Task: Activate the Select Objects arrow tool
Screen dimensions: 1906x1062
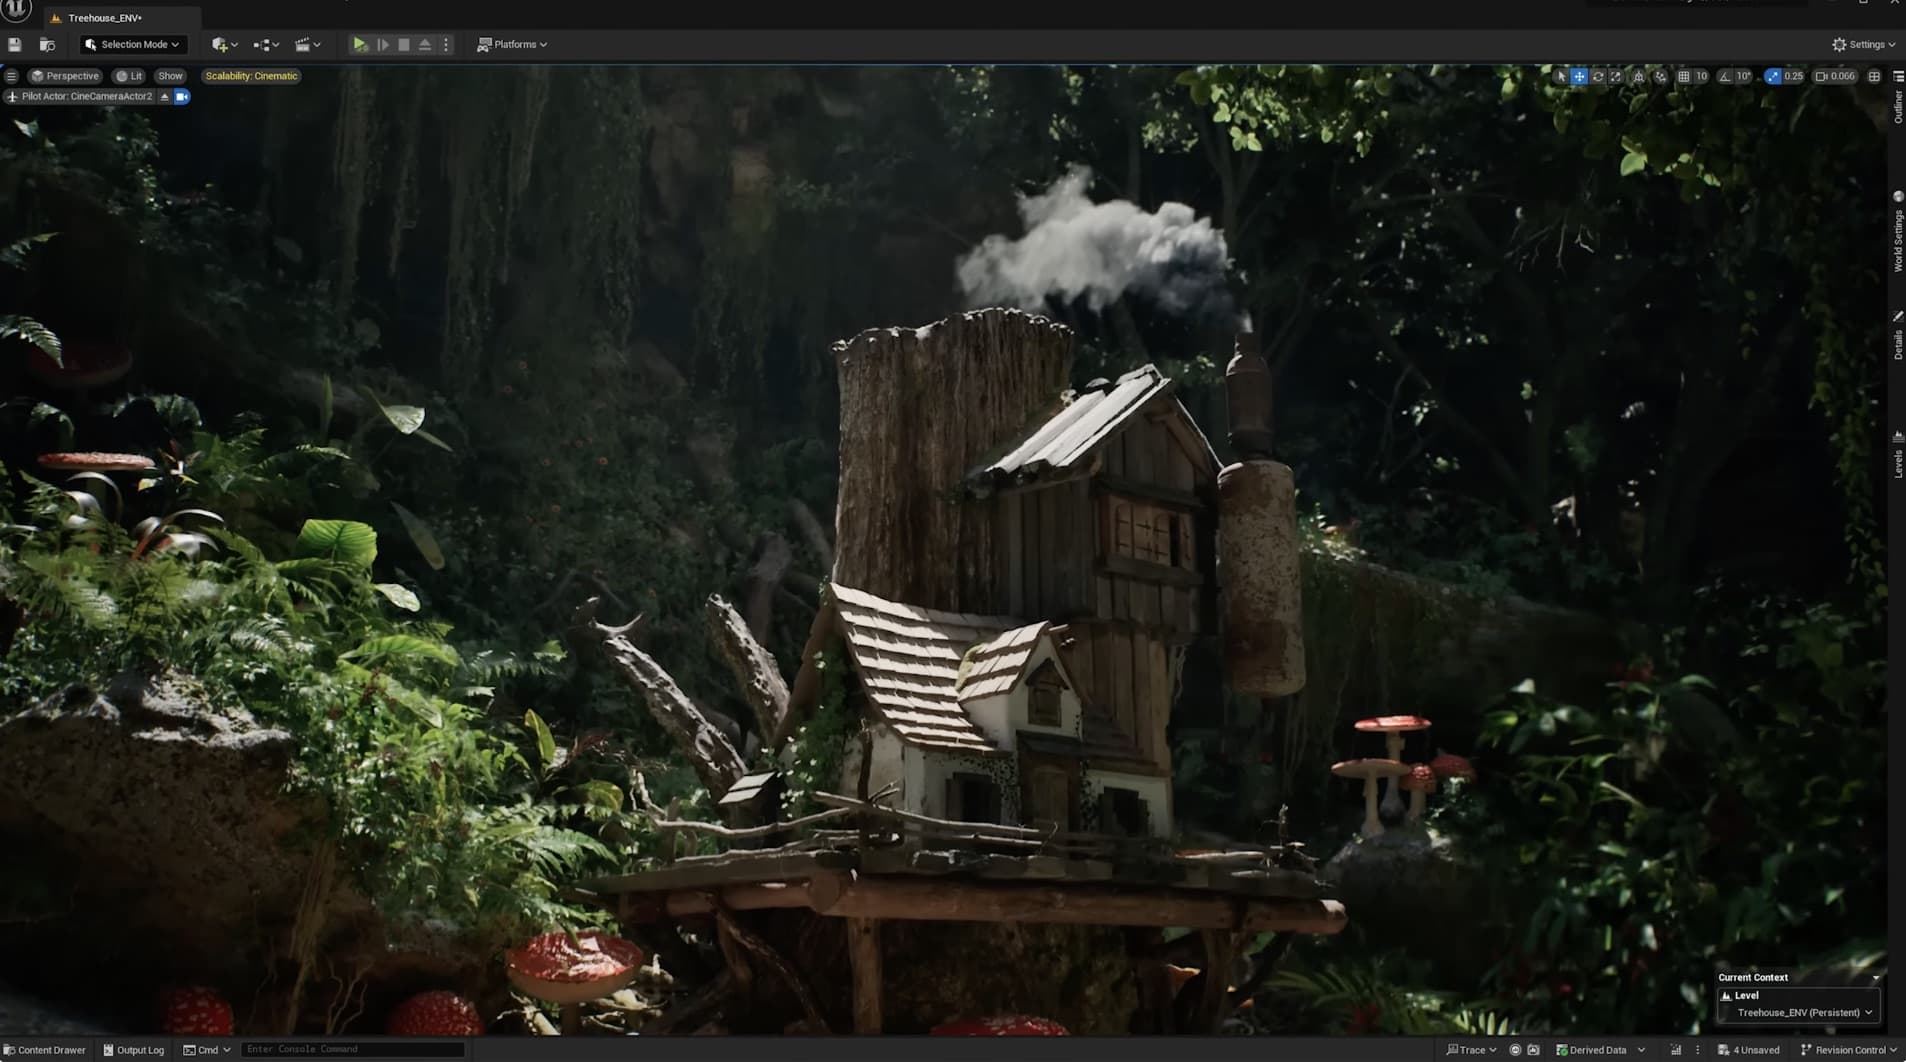Action: point(1562,76)
